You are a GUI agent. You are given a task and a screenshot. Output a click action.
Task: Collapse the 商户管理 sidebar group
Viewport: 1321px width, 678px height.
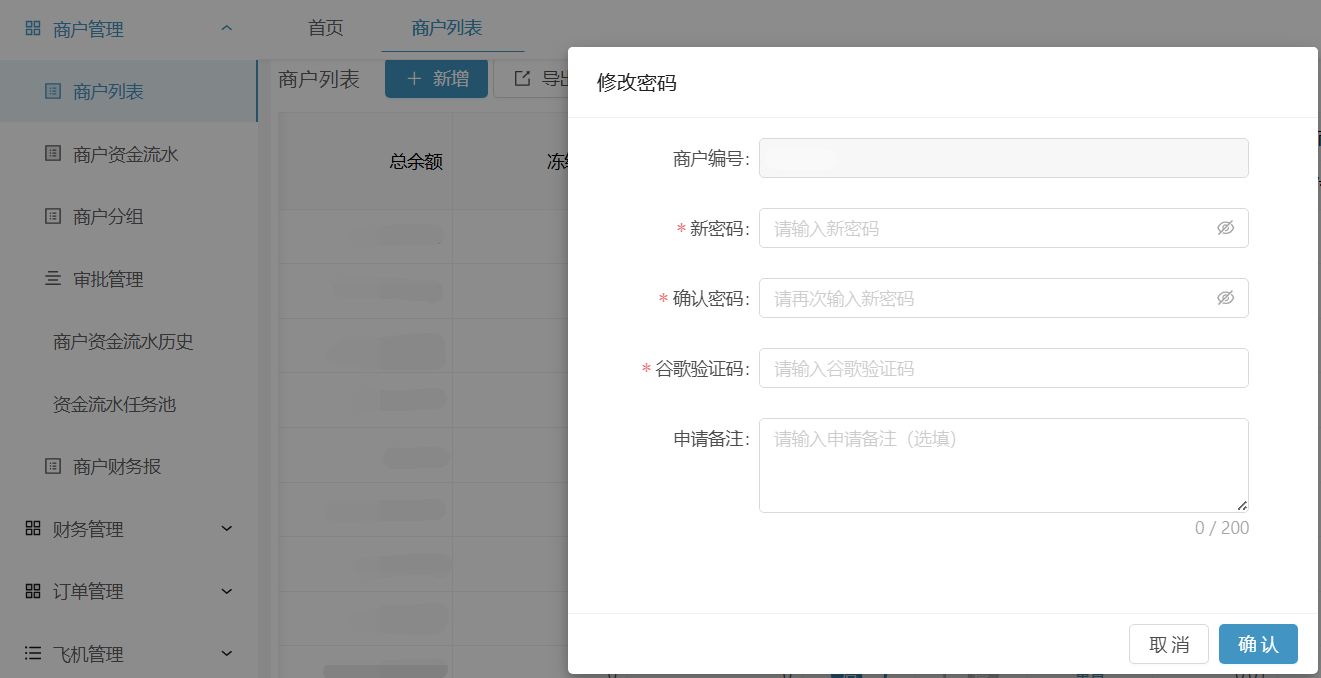[x=225, y=29]
